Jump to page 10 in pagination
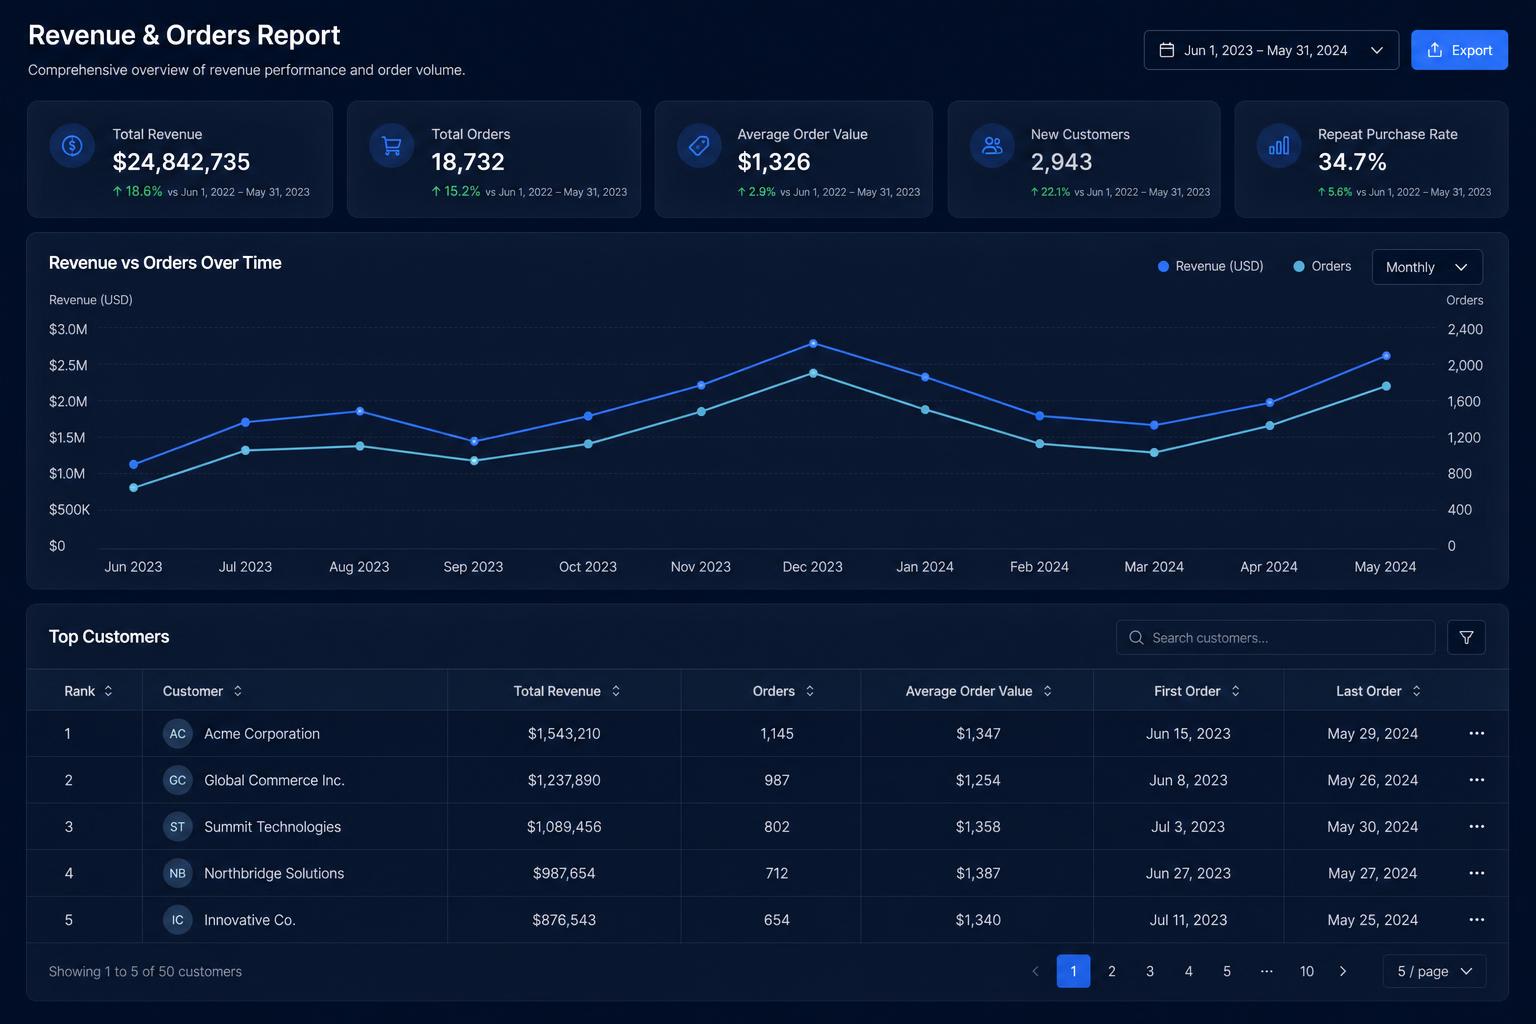This screenshot has width=1536, height=1024. [x=1306, y=971]
